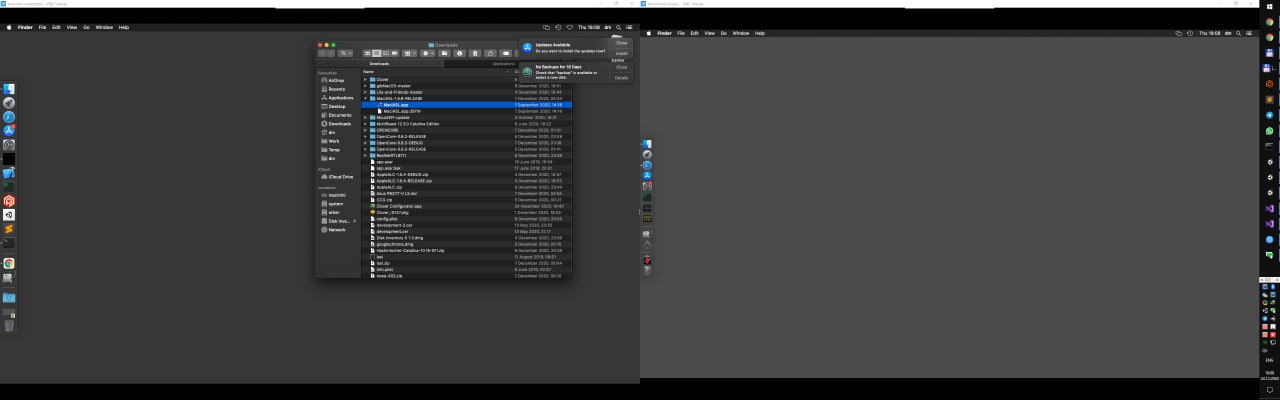This screenshot has height=400, width=1280.
Task: Close the Updates Available notification
Action: click(621, 43)
